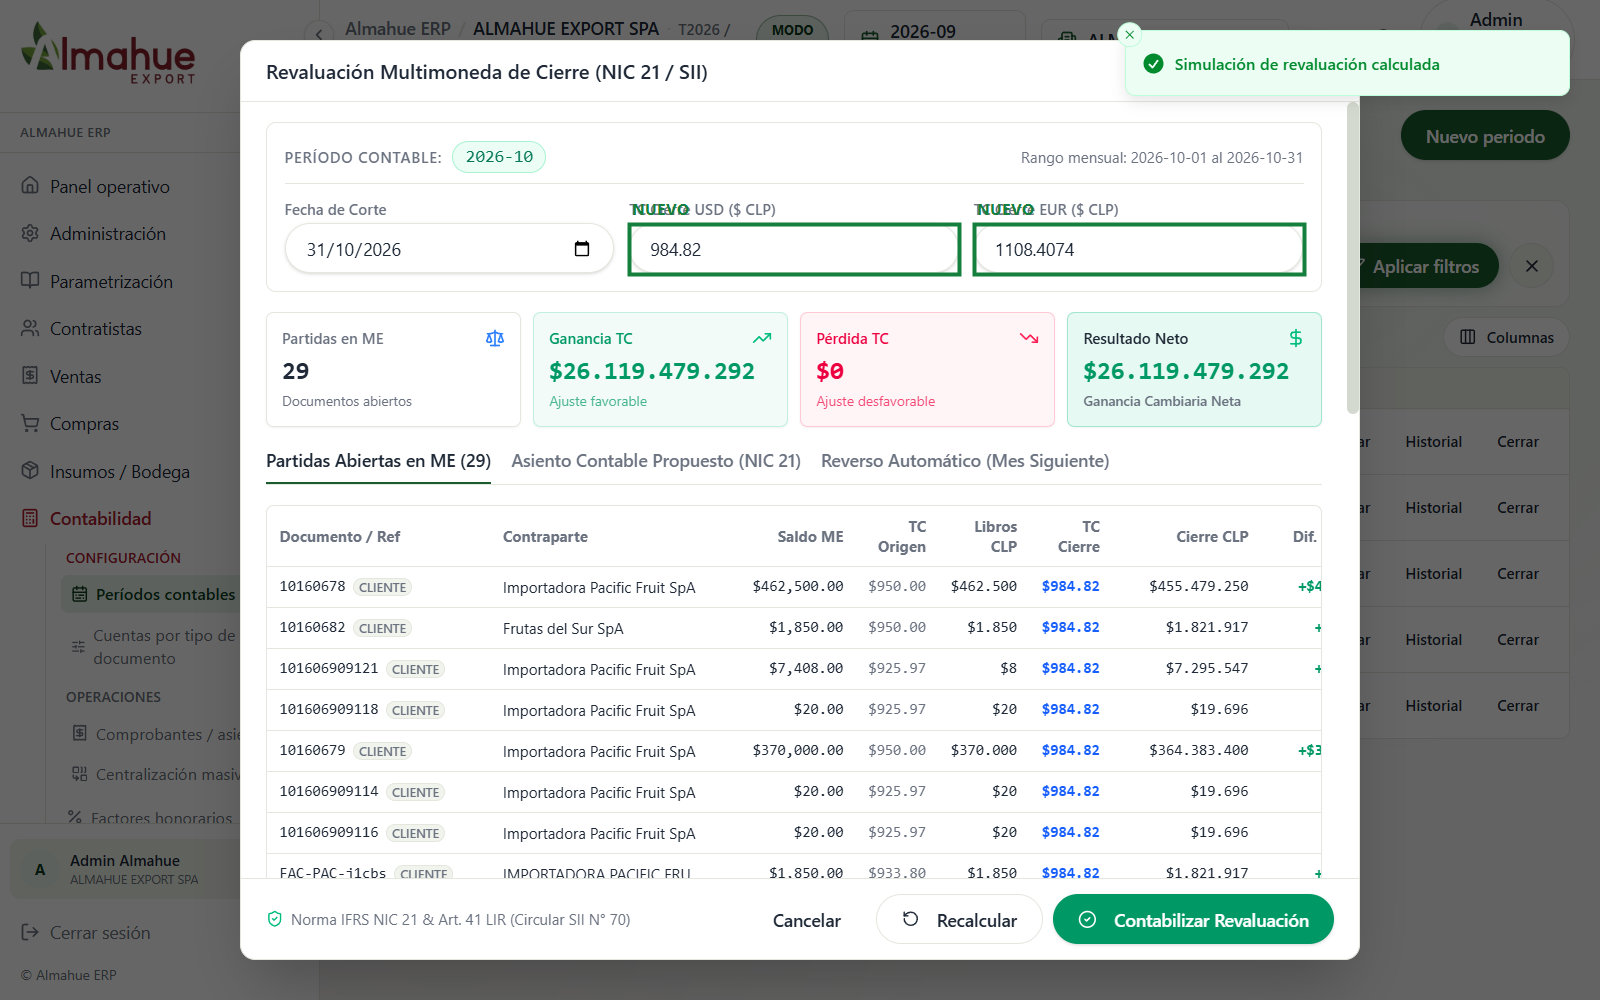Click the 2026-10 period badge
The height and width of the screenshot is (1000, 1600).
point(499,157)
